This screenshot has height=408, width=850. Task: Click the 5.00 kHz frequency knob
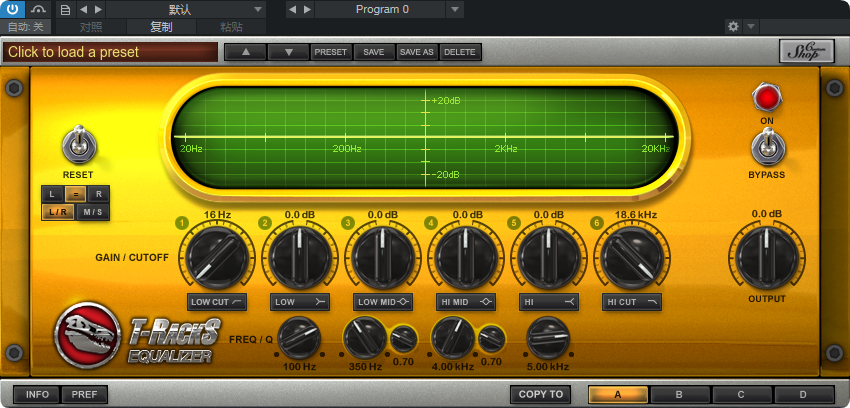point(548,338)
